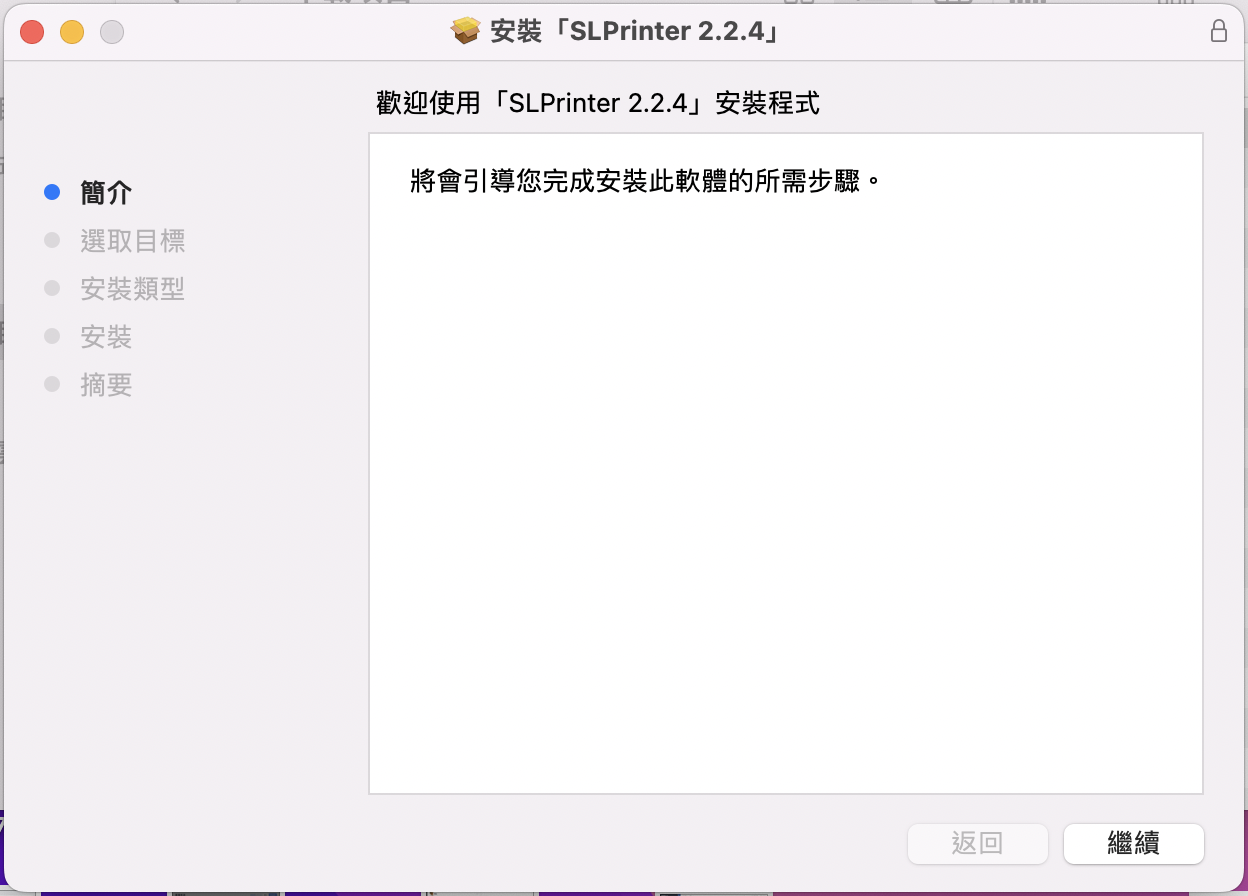The width and height of the screenshot is (1248, 896).
Task: Select the 選取目標 step in sidebar
Action: click(x=132, y=241)
